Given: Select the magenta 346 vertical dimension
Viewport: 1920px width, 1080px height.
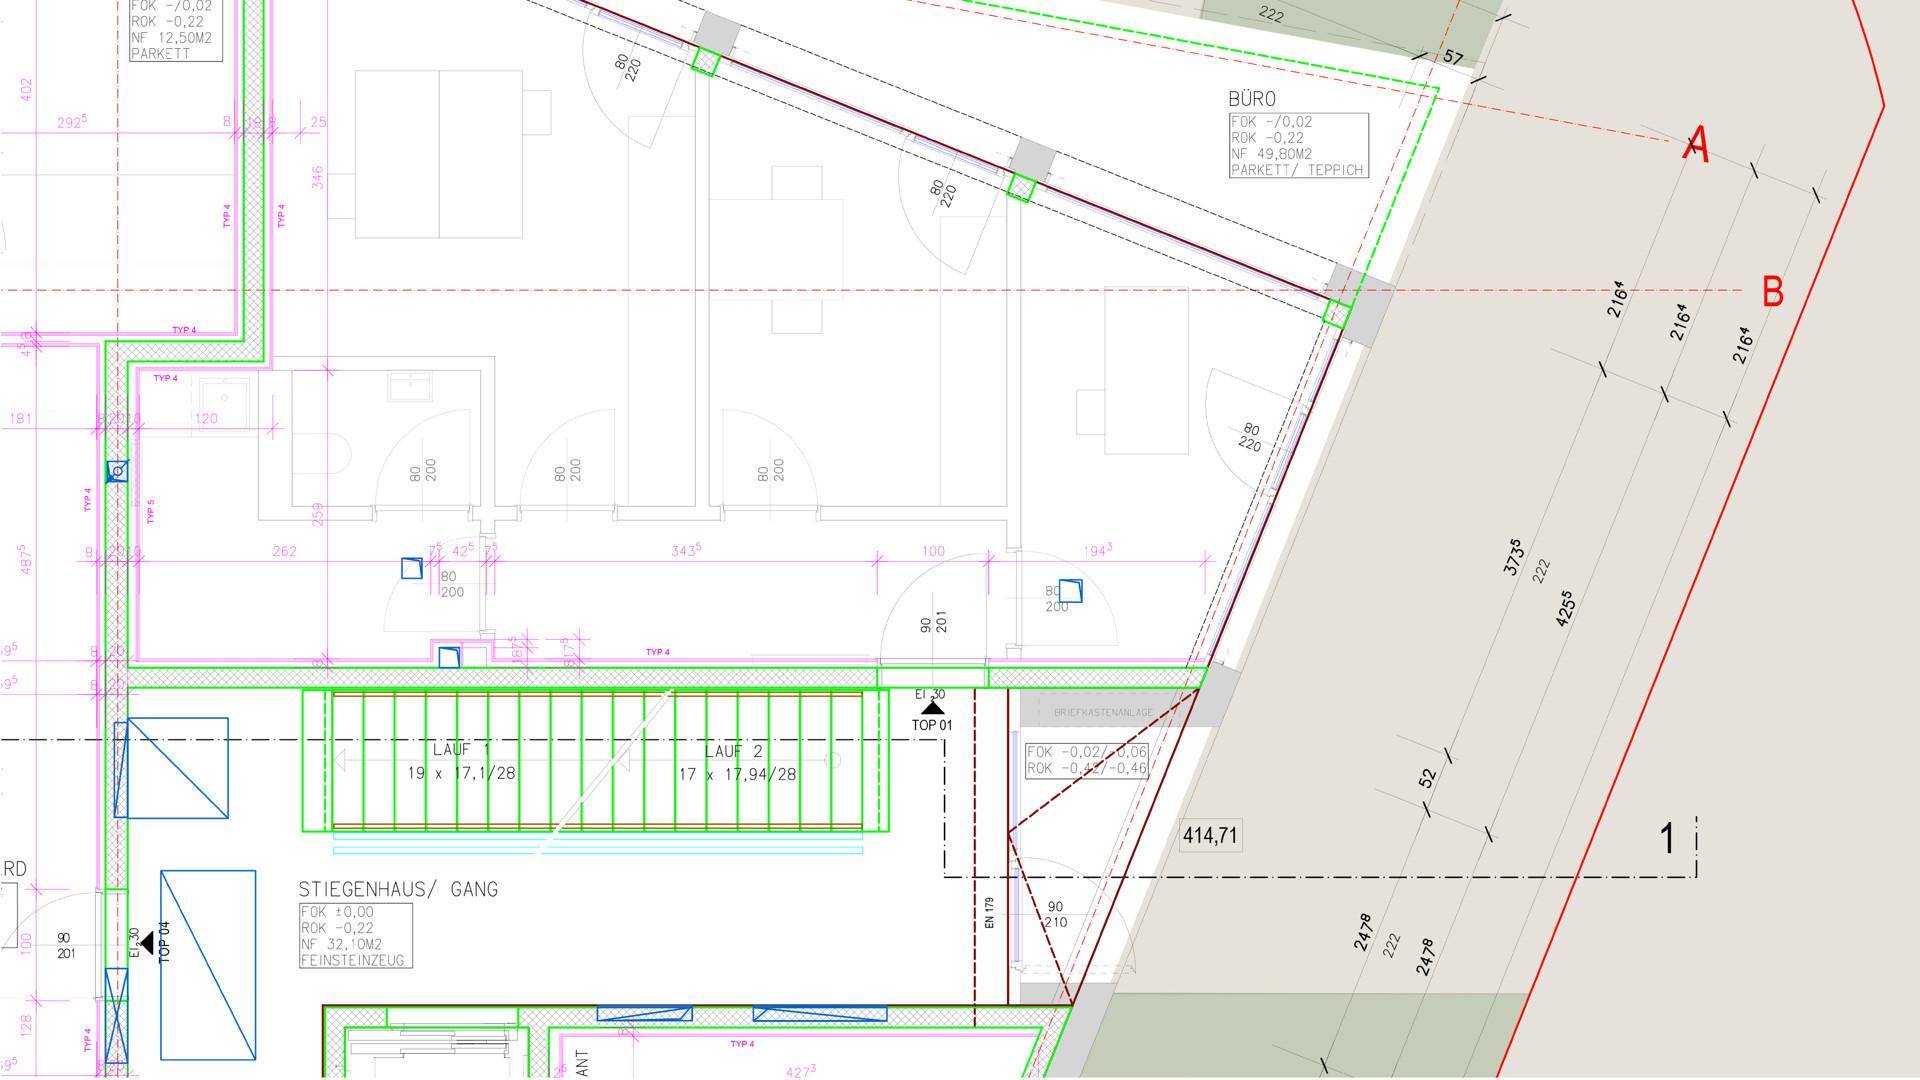Looking at the screenshot, I should (x=317, y=178).
